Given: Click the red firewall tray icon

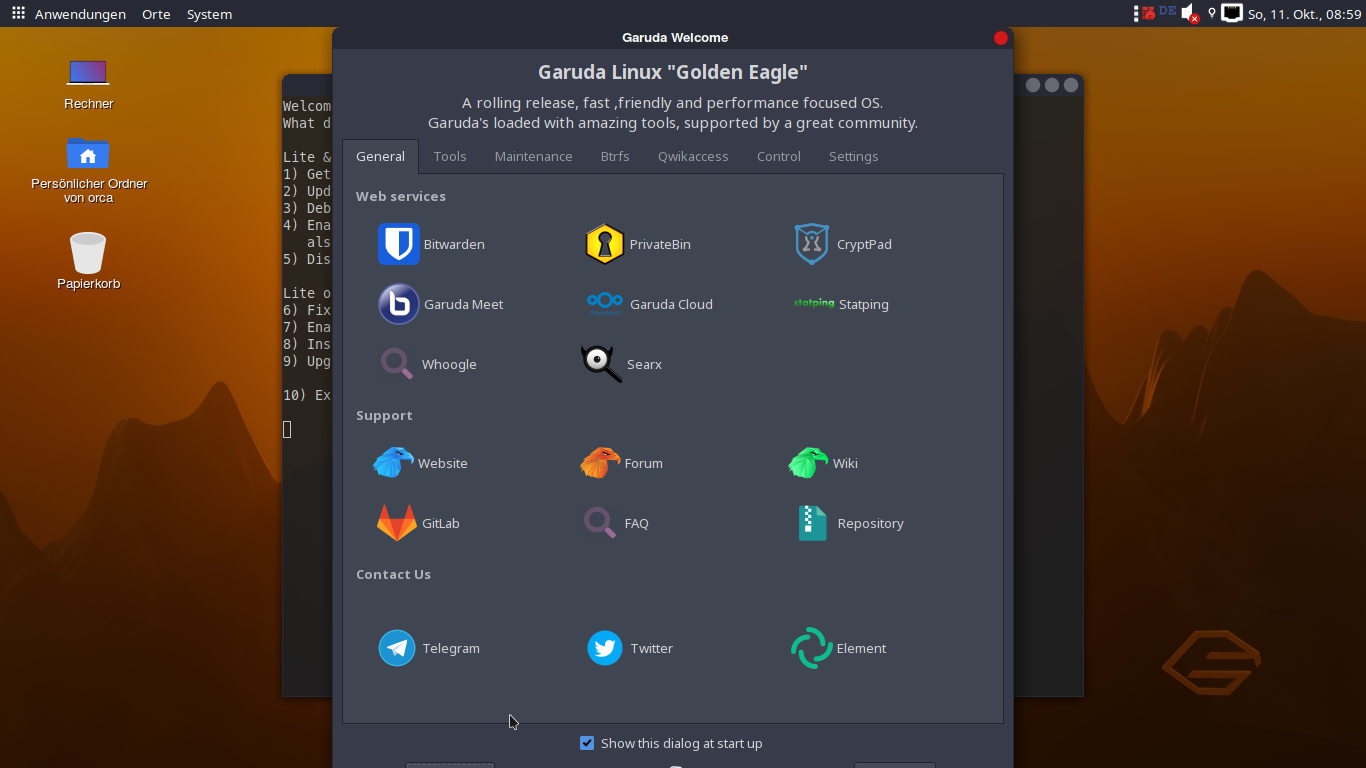Looking at the screenshot, I should pos(1149,13).
